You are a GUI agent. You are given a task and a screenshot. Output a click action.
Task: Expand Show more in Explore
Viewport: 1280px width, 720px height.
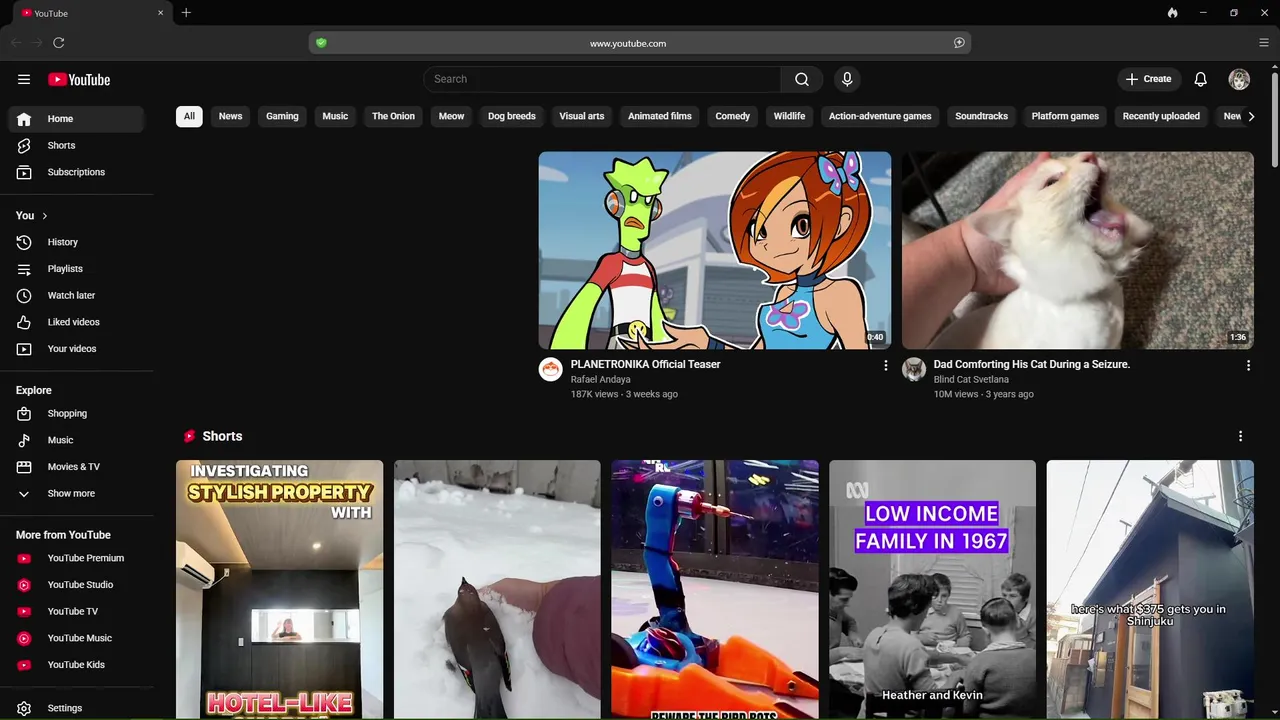(x=76, y=493)
